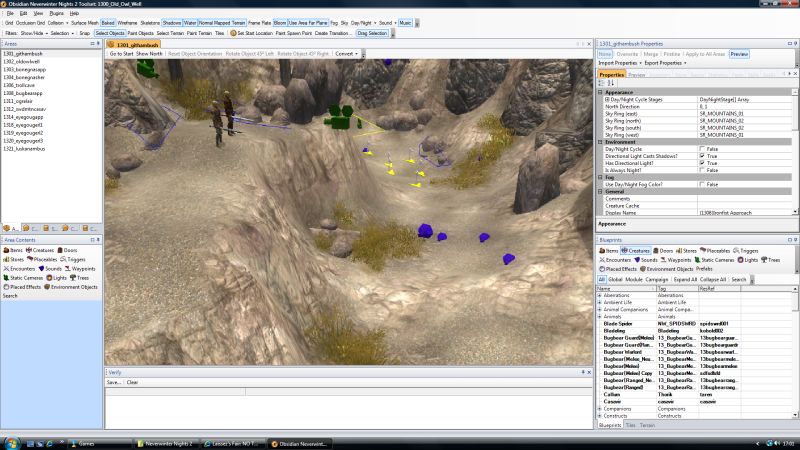Show Items in Area Contents panel
Image resolution: width=800 pixels, height=450 pixels.
[x=13, y=250]
